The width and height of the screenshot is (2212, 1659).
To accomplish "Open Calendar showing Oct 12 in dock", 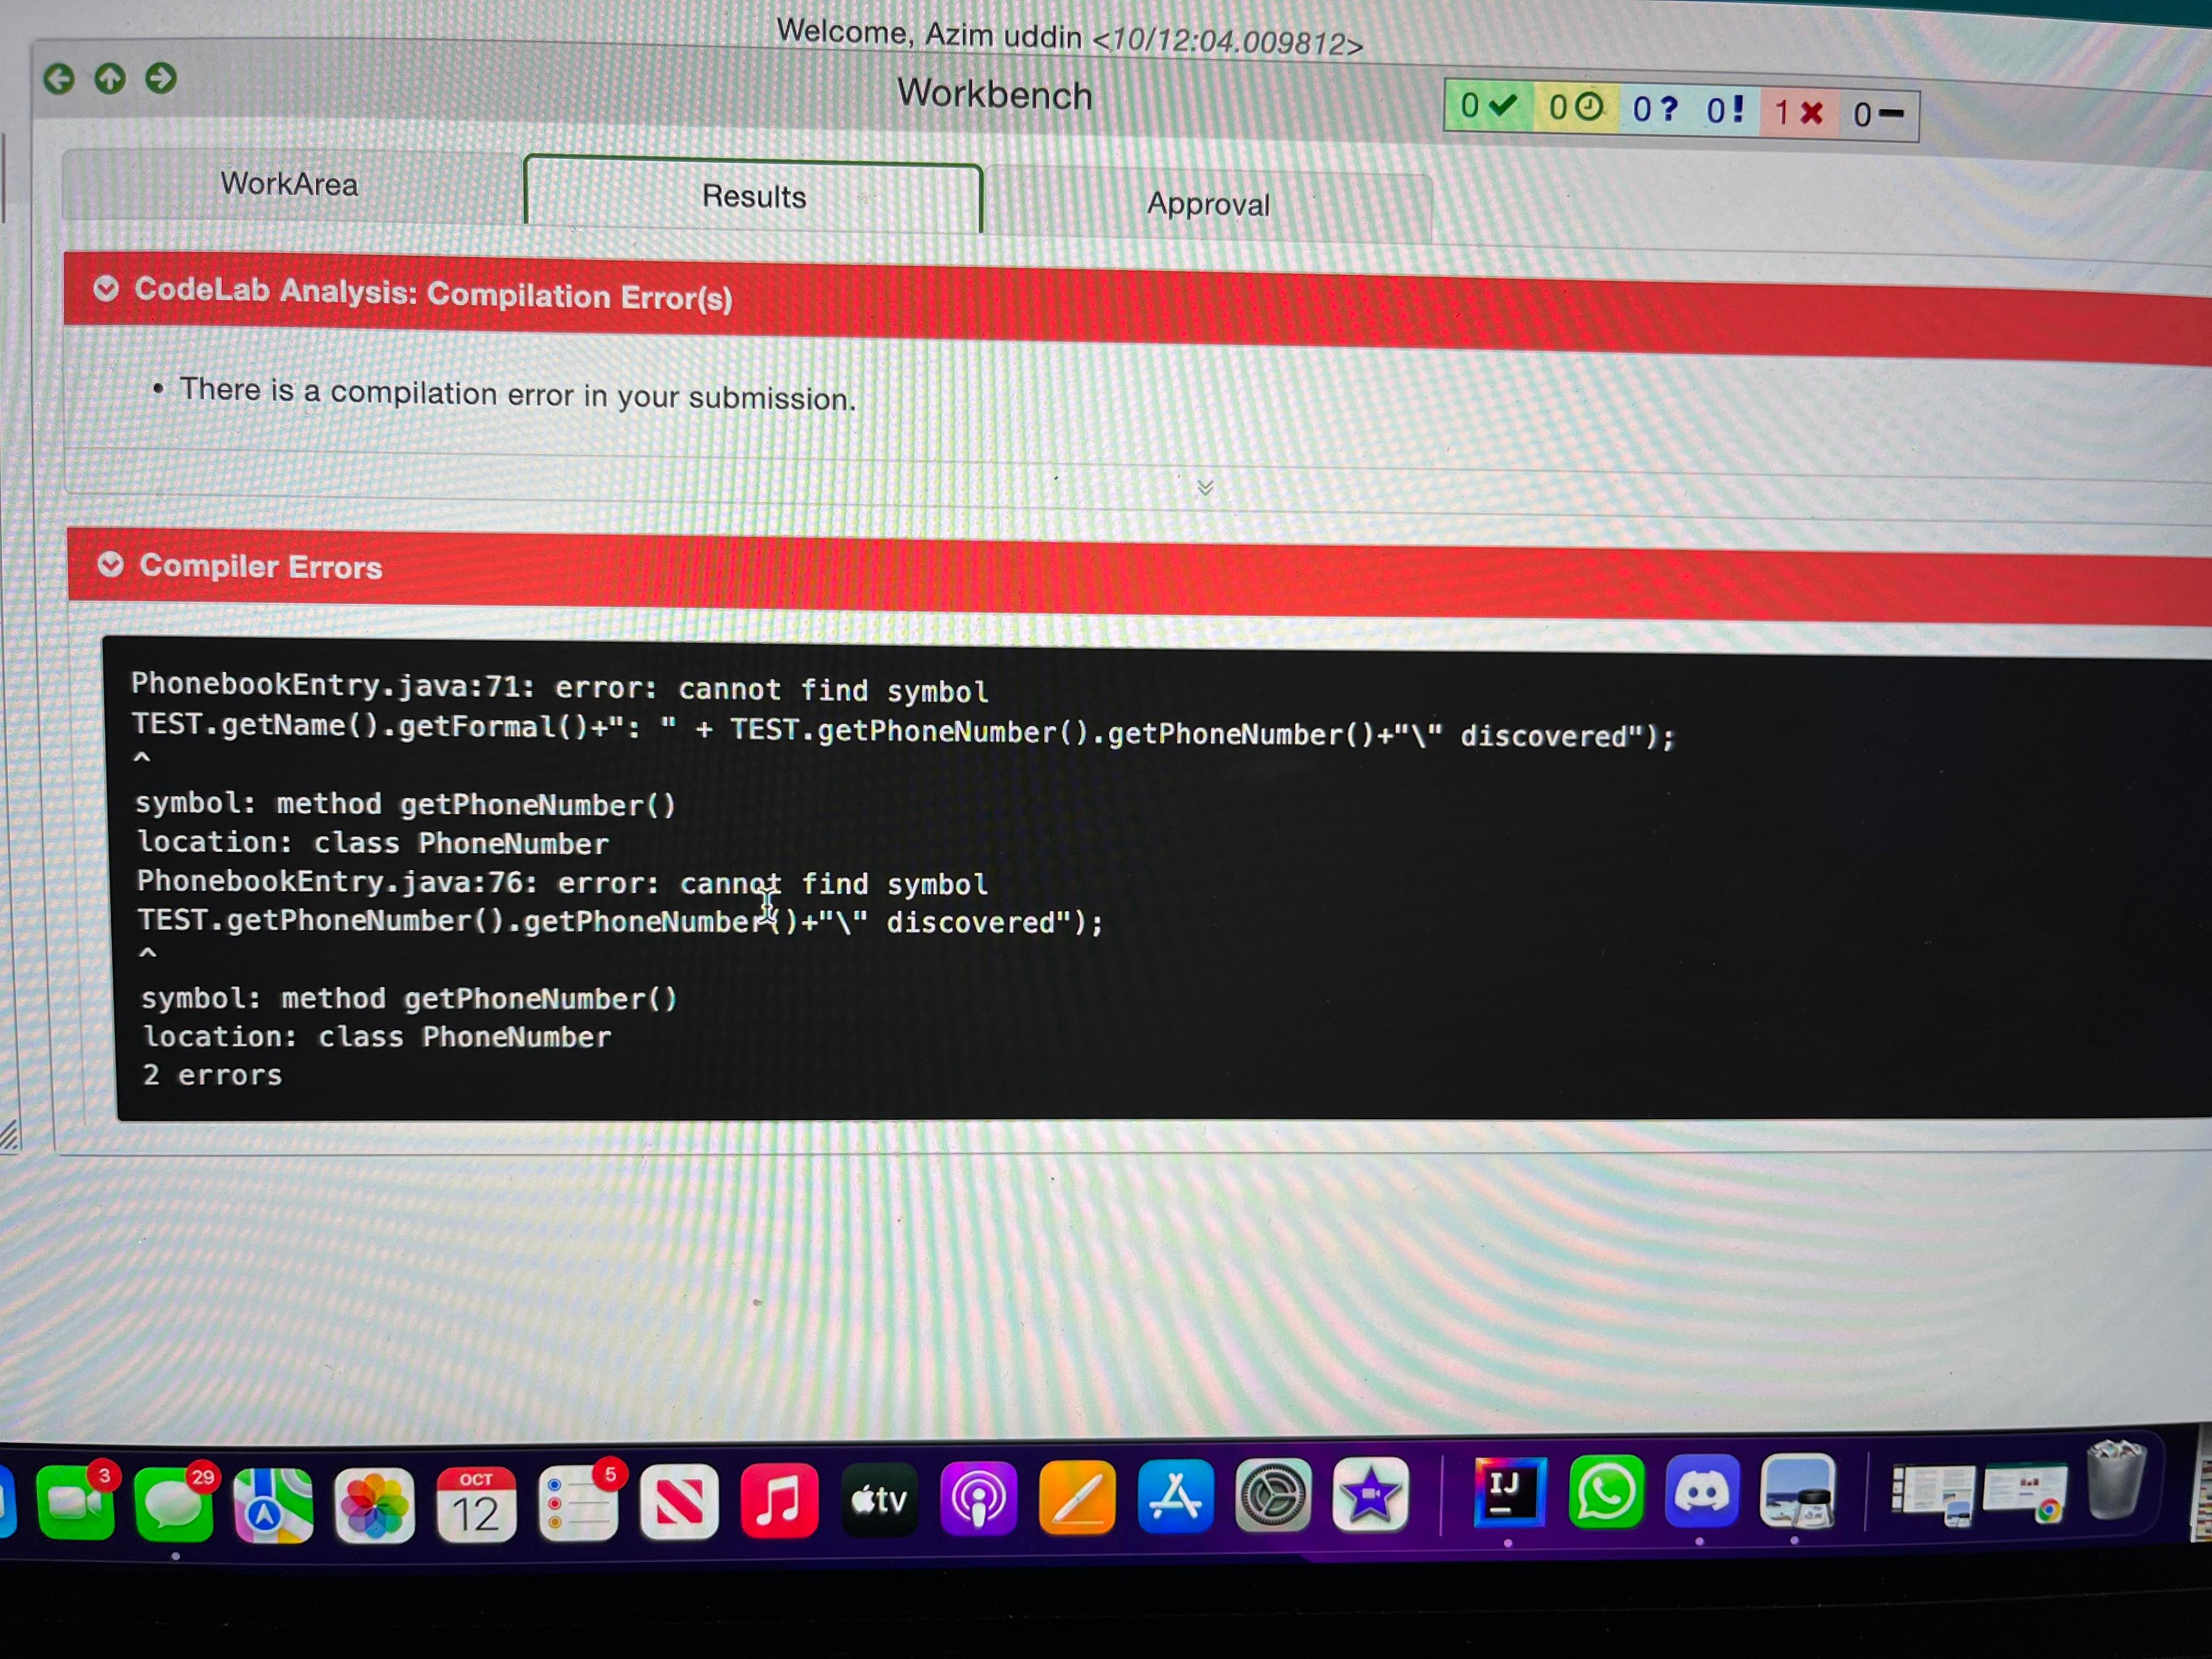I will 476,1505.
